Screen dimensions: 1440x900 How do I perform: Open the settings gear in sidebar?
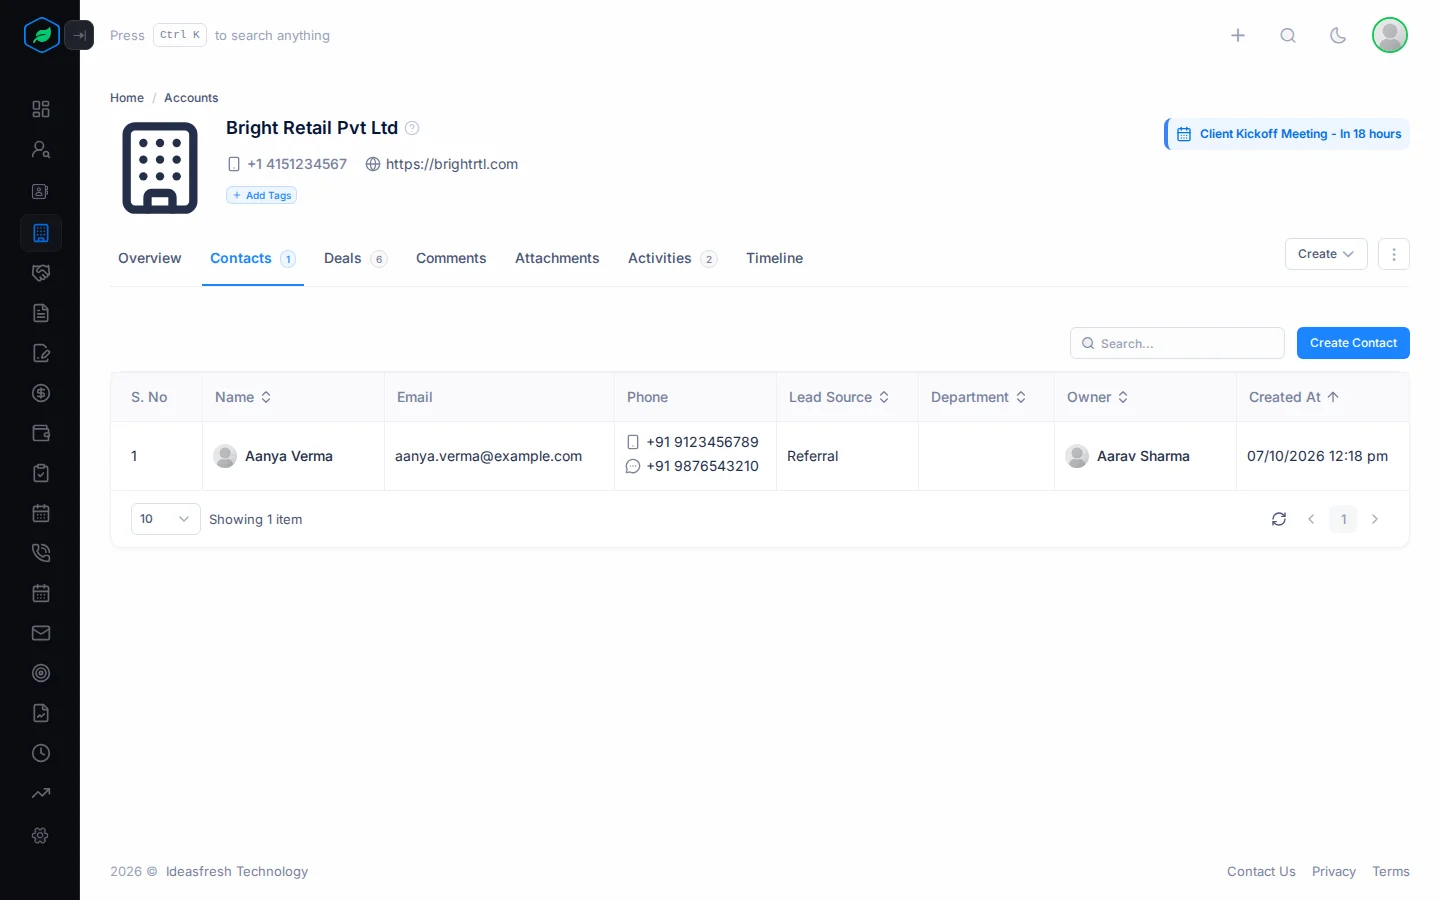pos(41,835)
